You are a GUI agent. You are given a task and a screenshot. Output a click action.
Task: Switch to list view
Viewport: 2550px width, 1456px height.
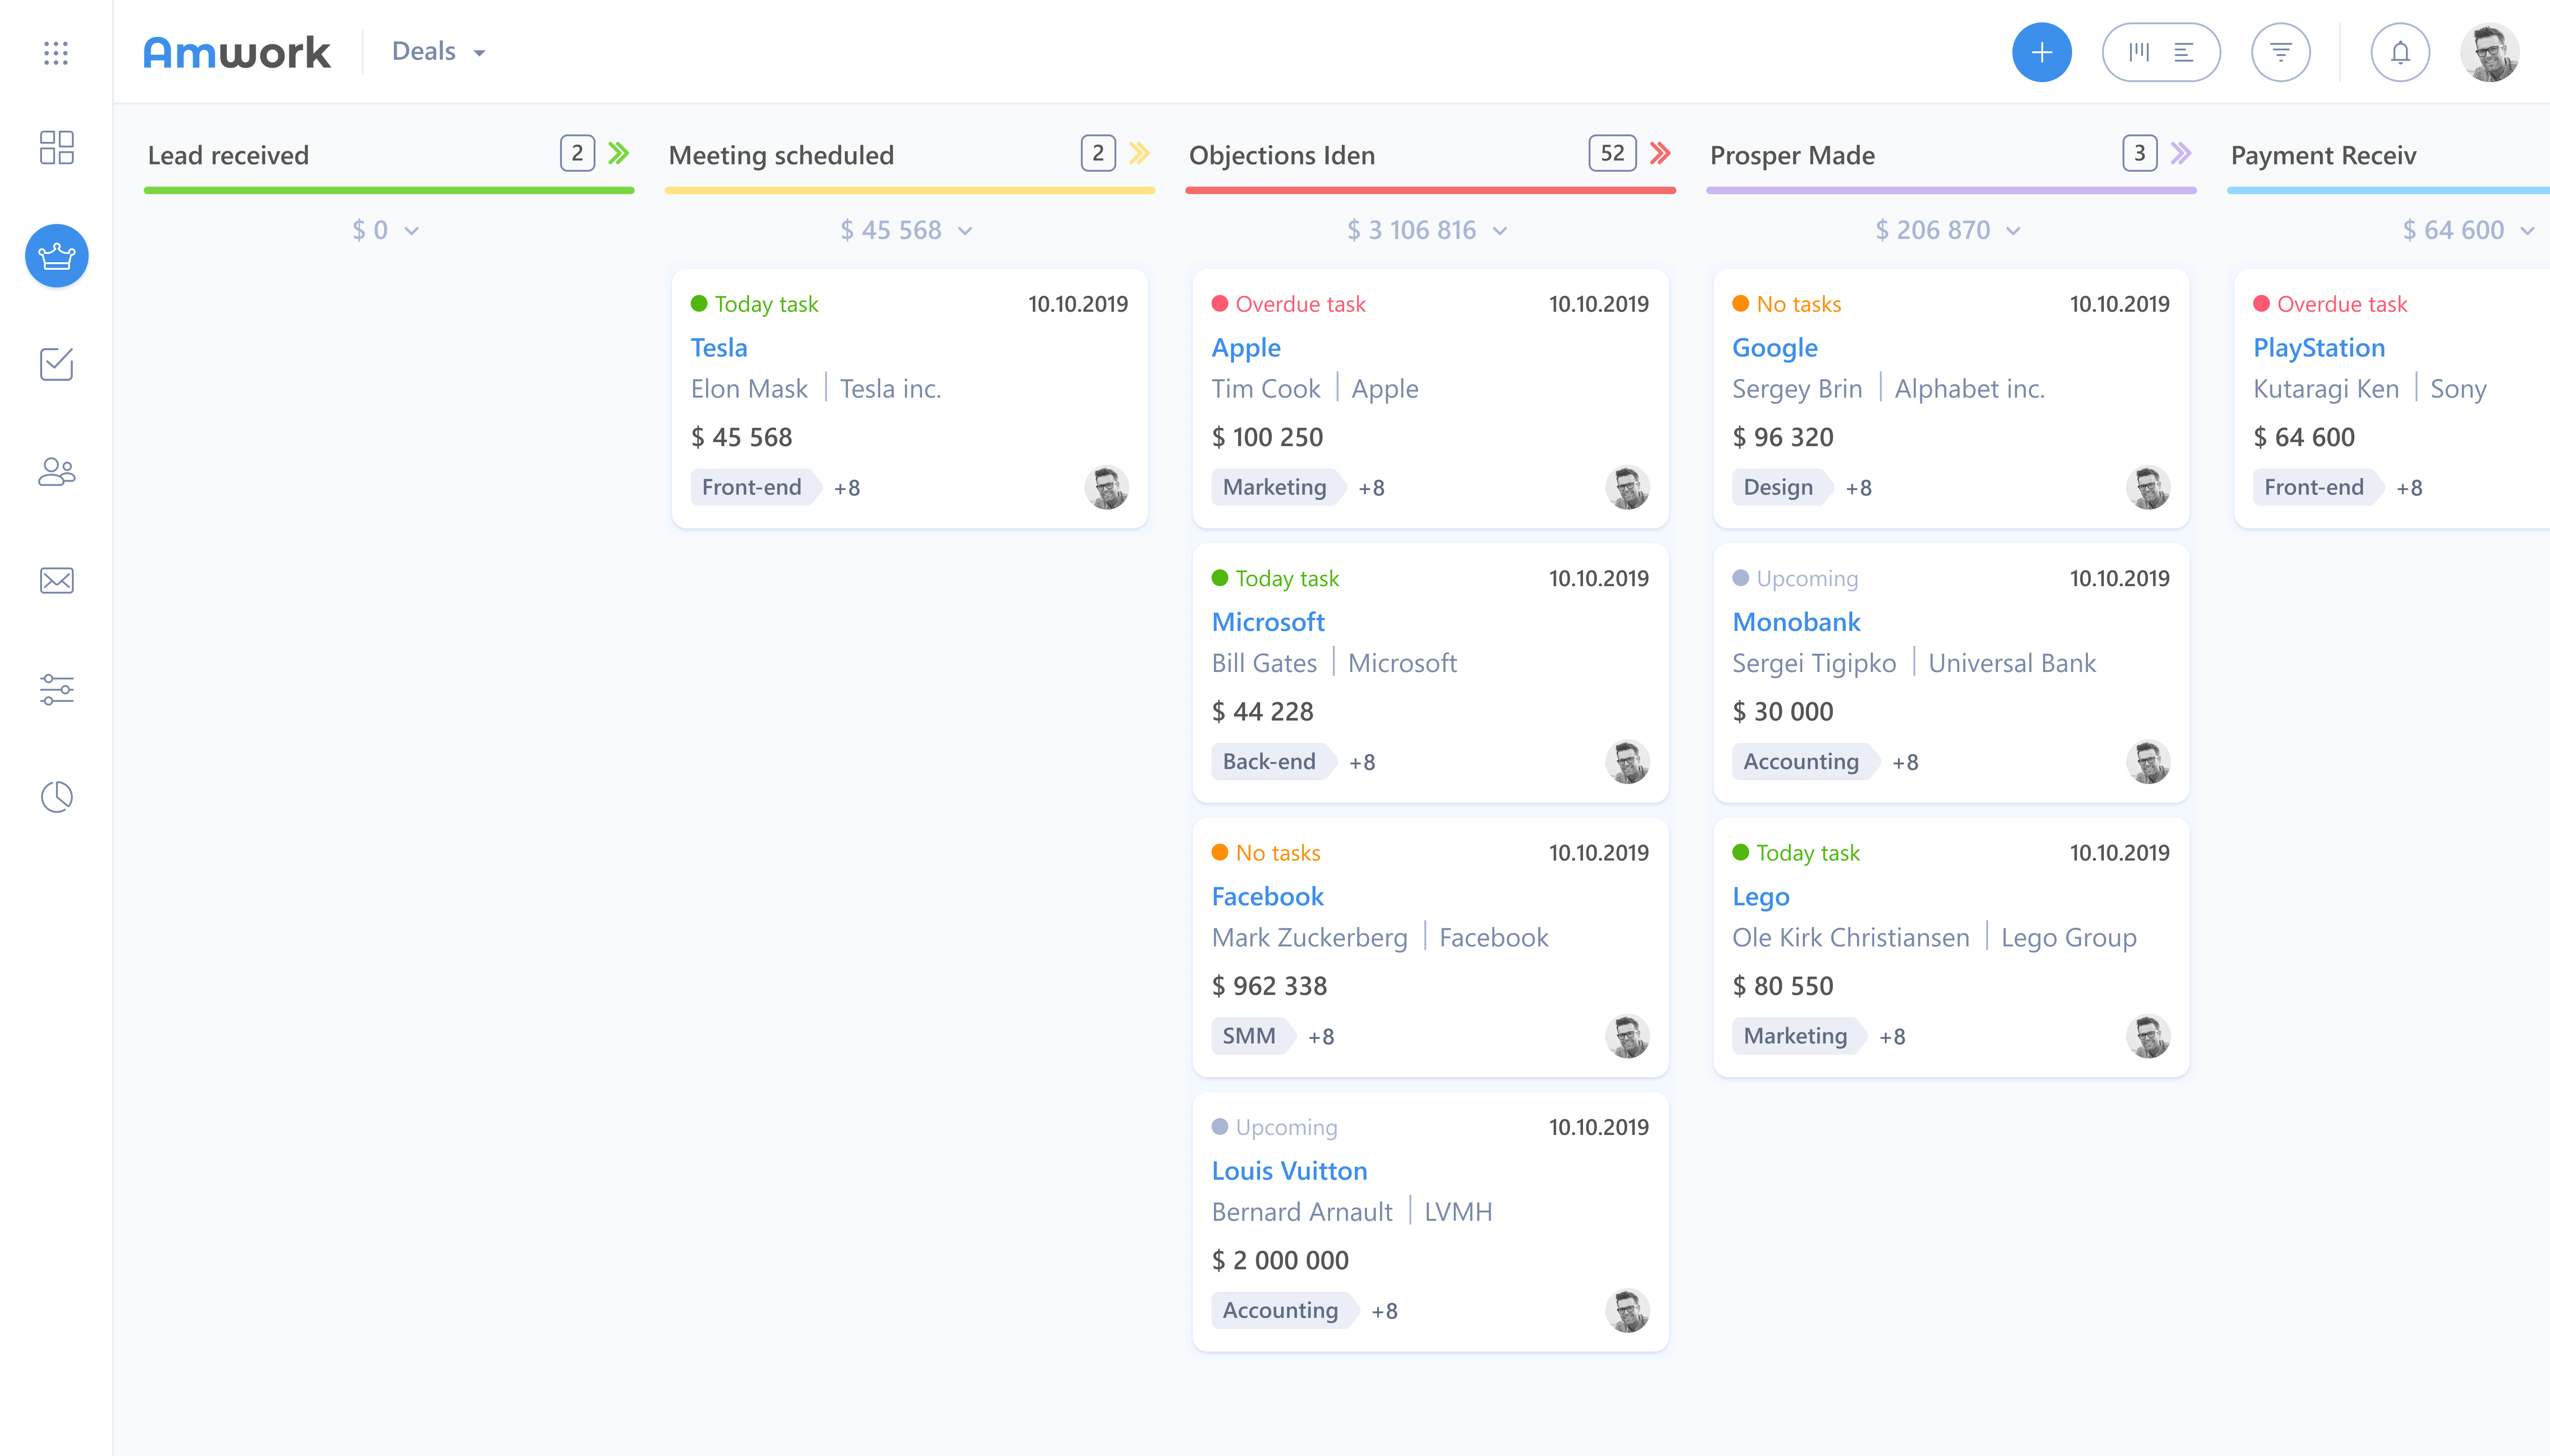(x=2183, y=52)
